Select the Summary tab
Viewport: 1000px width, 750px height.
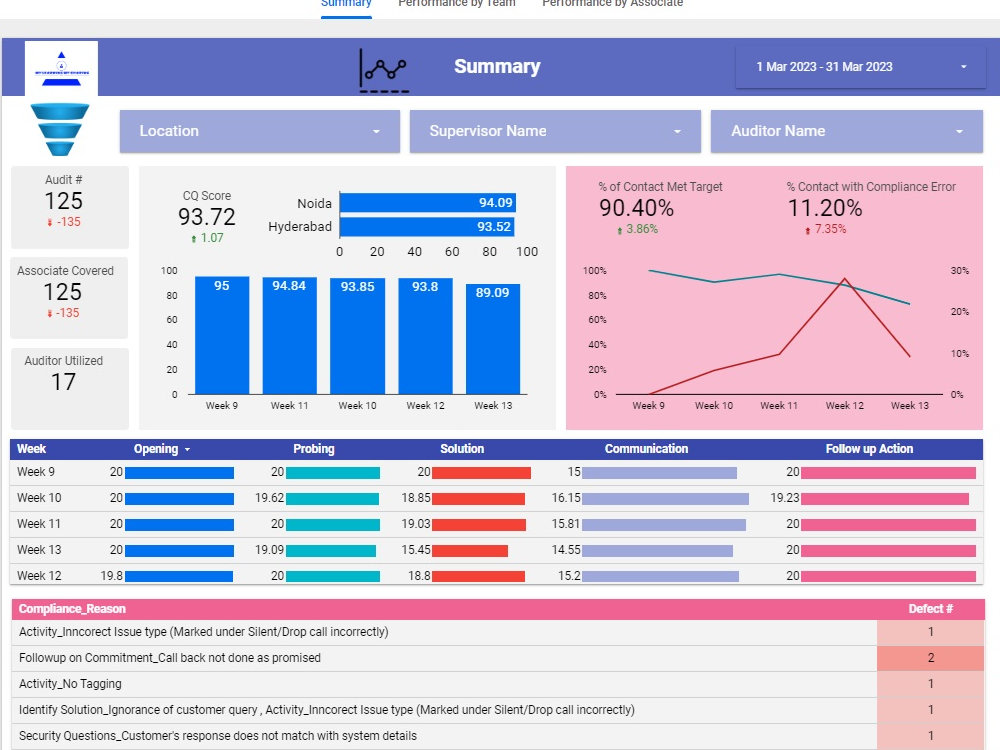(345, 4)
